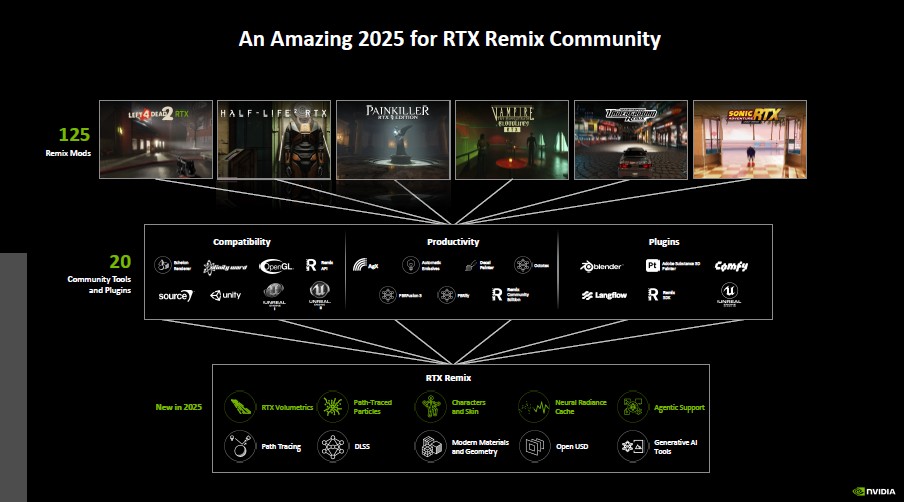Click the NVIDIA logo in the corner

874,492
